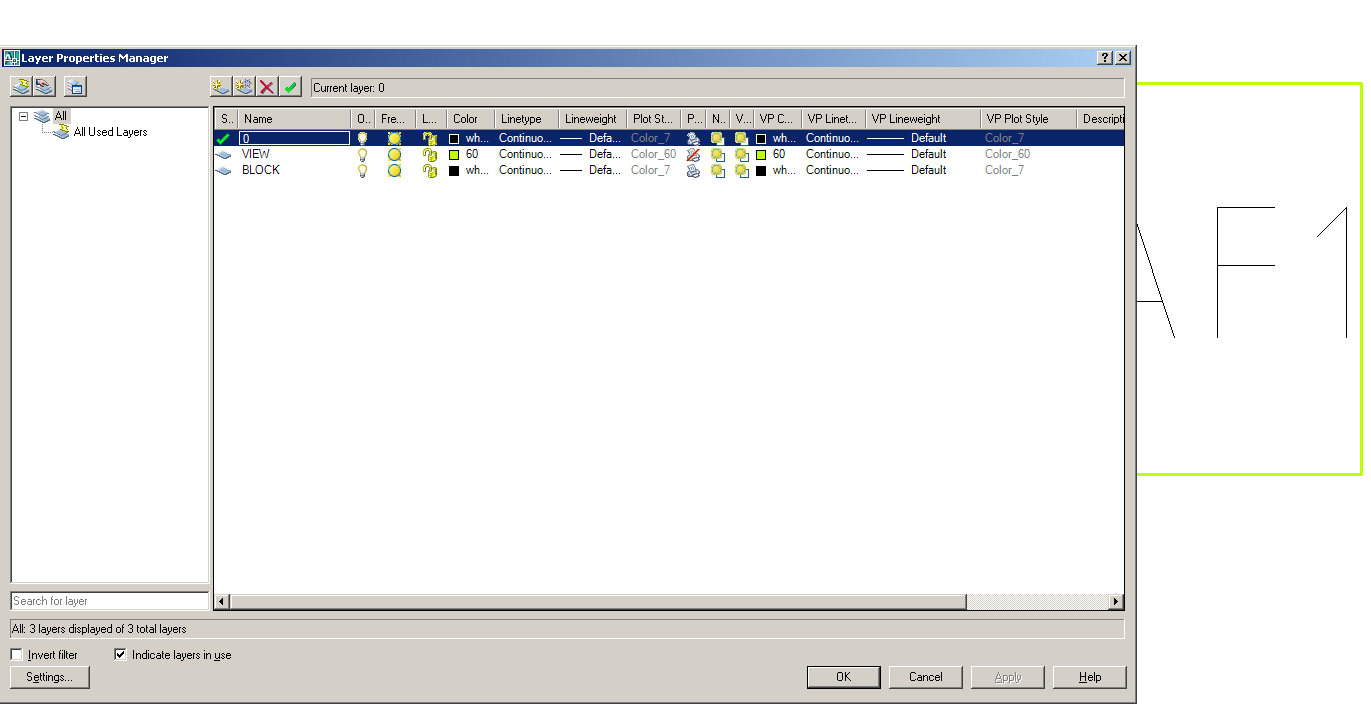The height and width of the screenshot is (709, 1371).
Task: Enable plotting for layer VIEW
Action: [693, 155]
